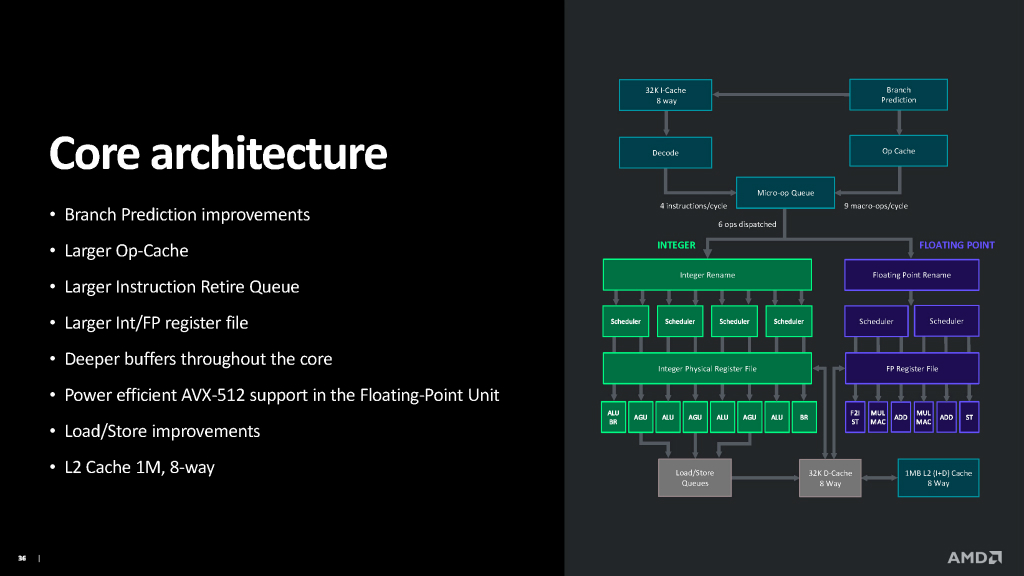Select the 32K I-Cache 8 way block
The image size is (1024, 576).
click(665, 95)
